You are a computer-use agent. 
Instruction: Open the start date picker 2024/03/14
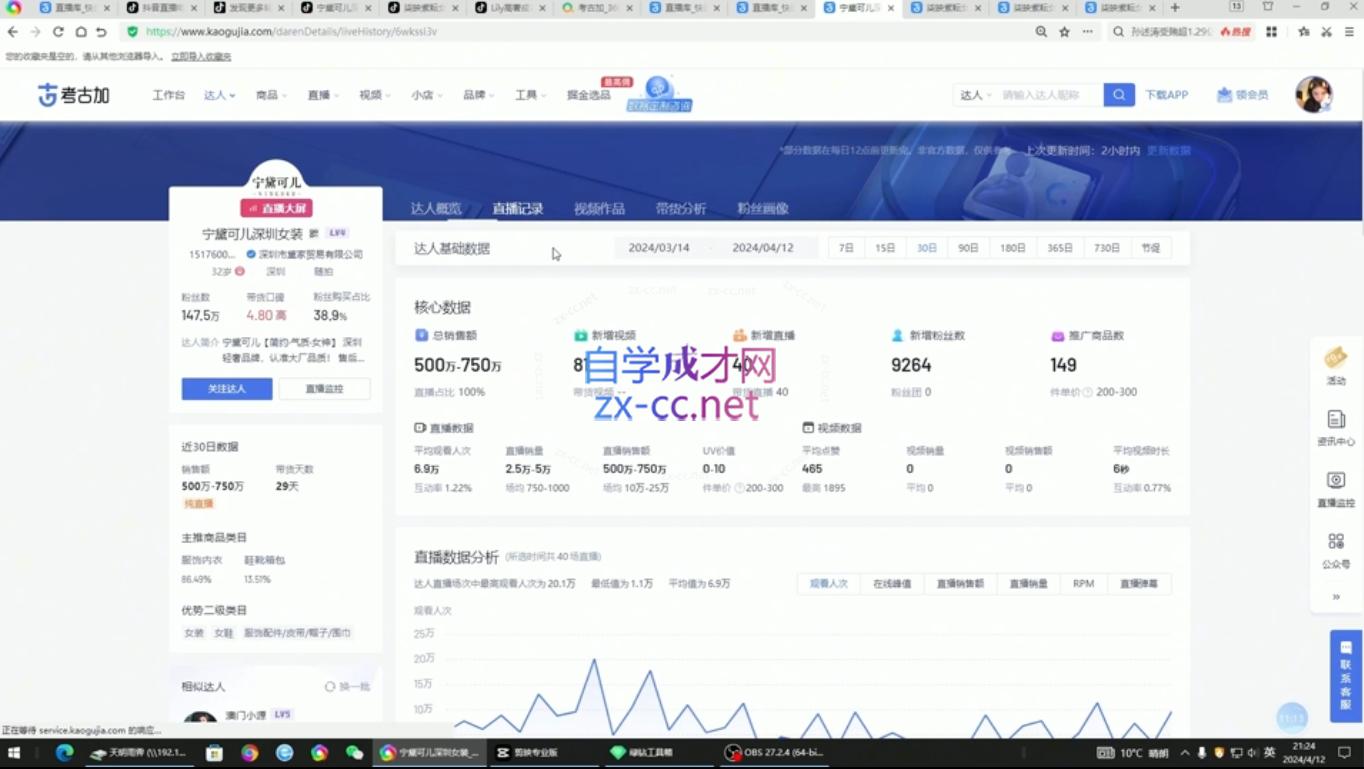pos(659,247)
